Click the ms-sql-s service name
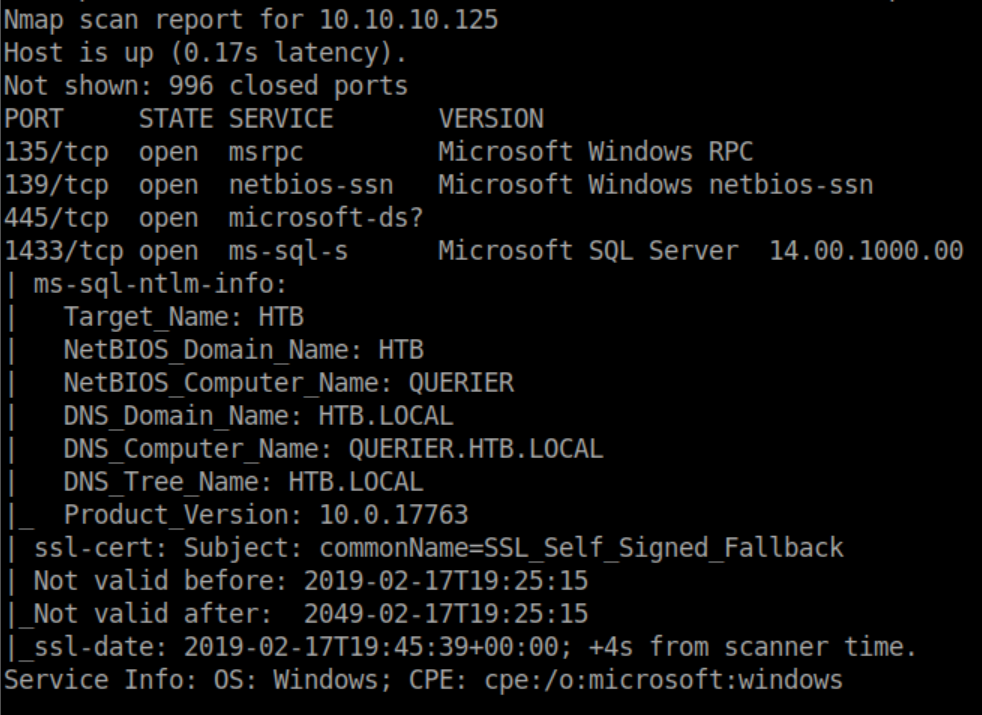This screenshot has width=982, height=715. 289,251
